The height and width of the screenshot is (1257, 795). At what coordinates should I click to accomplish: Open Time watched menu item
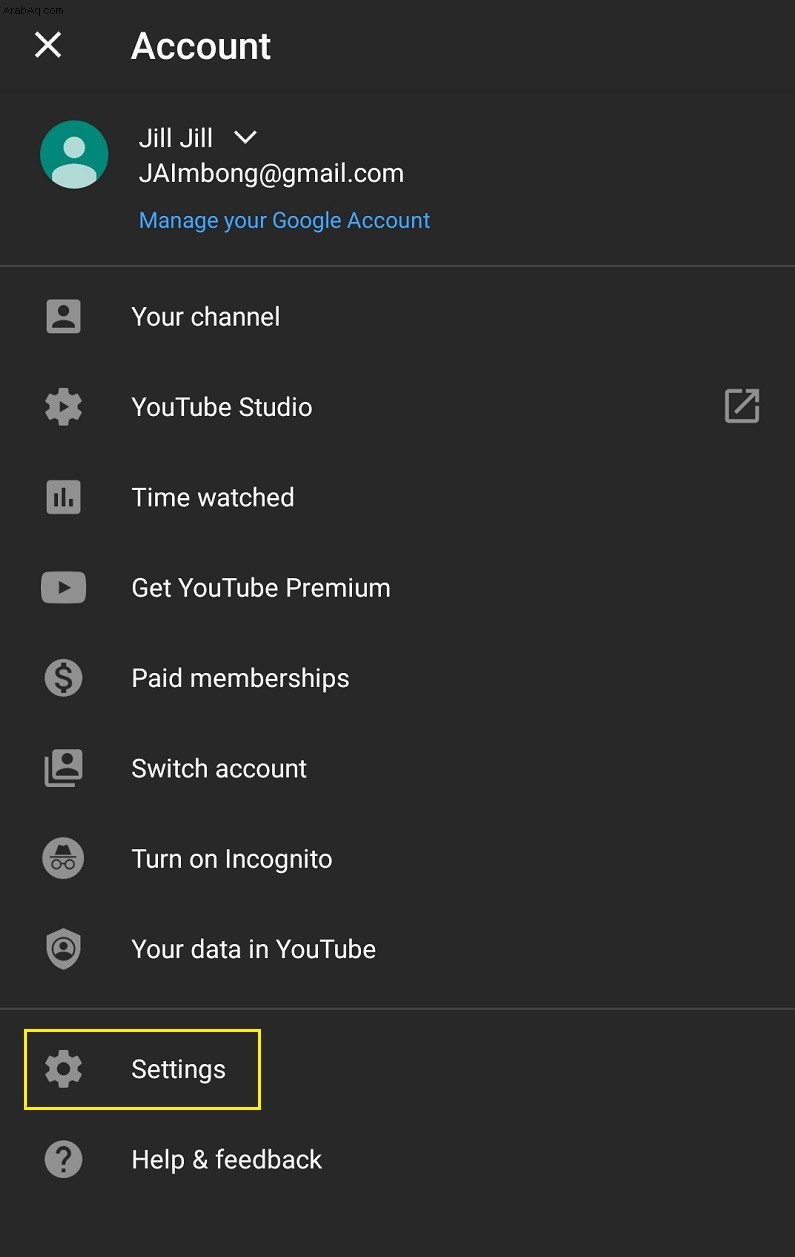click(x=397, y=497)
